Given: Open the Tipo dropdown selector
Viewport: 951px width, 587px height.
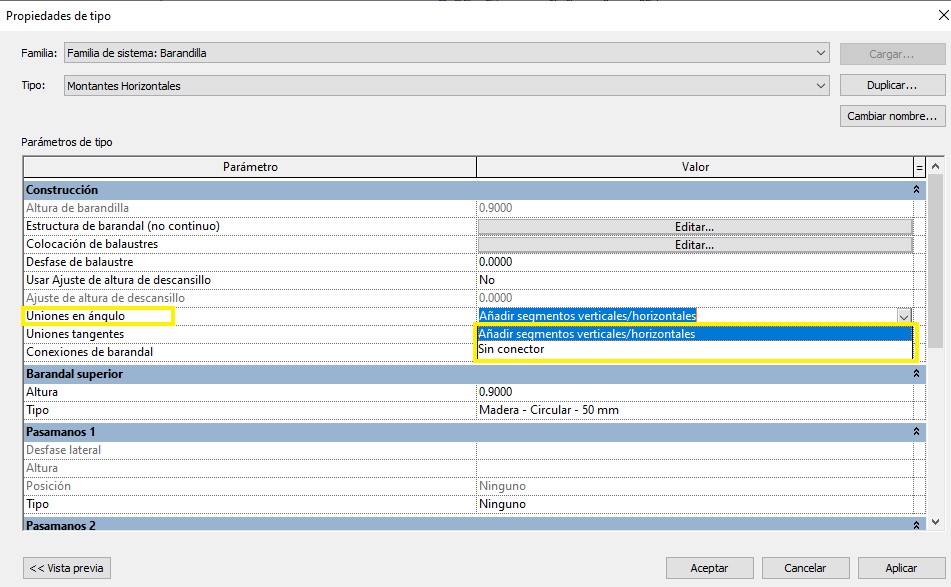Looking at the screenshot, I should (820, 86).
